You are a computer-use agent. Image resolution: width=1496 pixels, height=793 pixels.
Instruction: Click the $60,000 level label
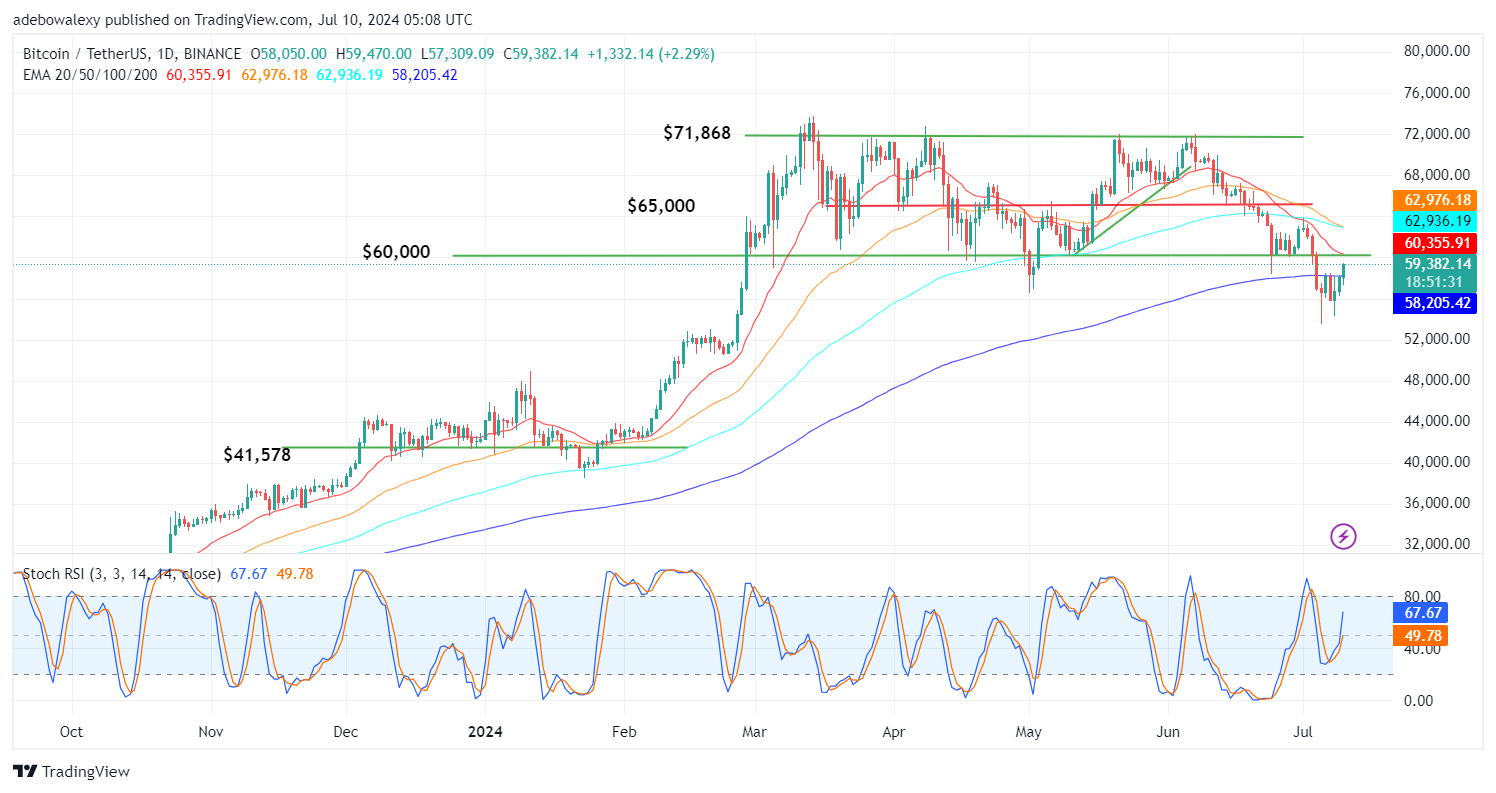pos(396,253)
